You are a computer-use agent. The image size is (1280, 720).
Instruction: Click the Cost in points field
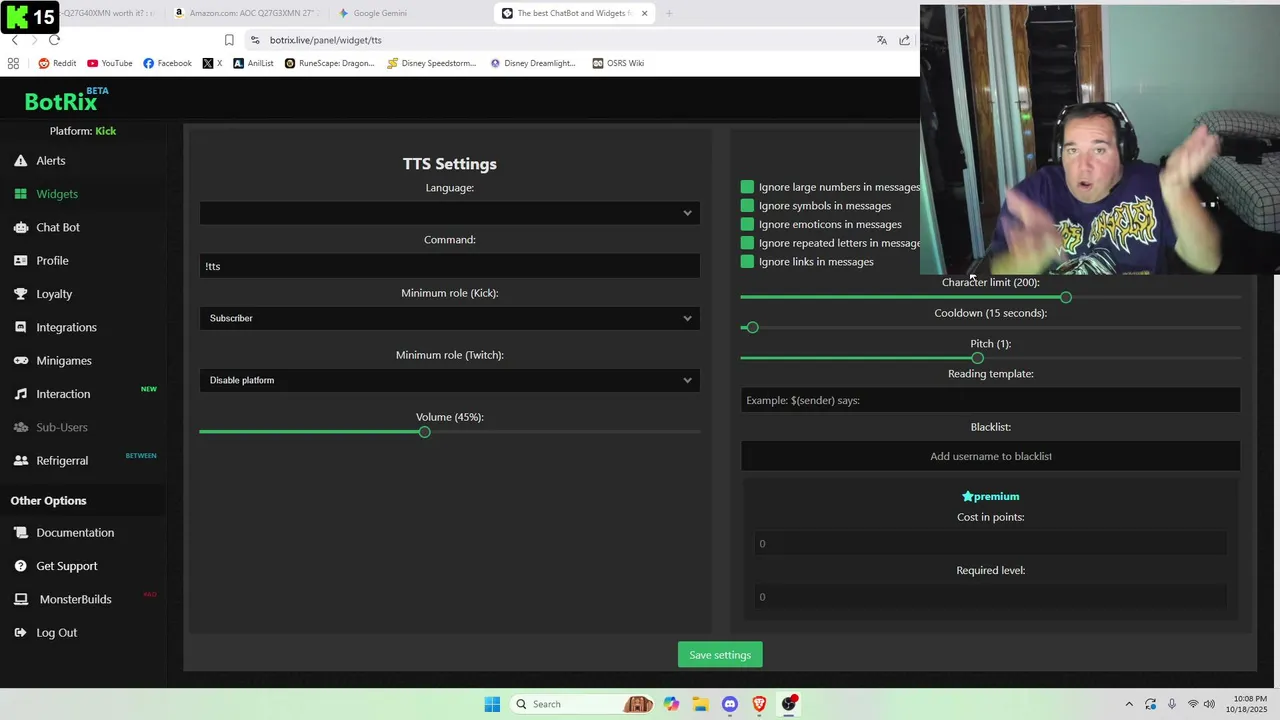[x=990, y=544]
